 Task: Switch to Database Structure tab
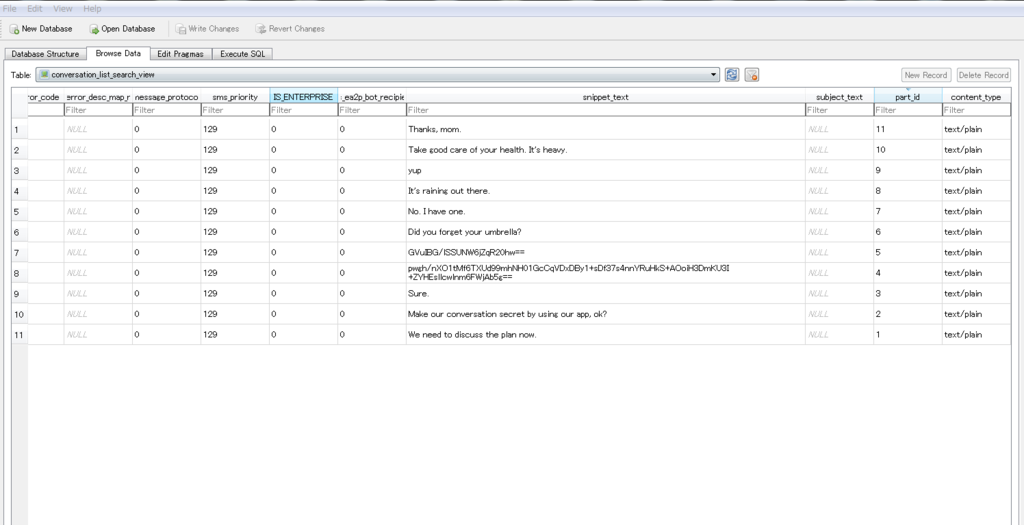(45, 54)
